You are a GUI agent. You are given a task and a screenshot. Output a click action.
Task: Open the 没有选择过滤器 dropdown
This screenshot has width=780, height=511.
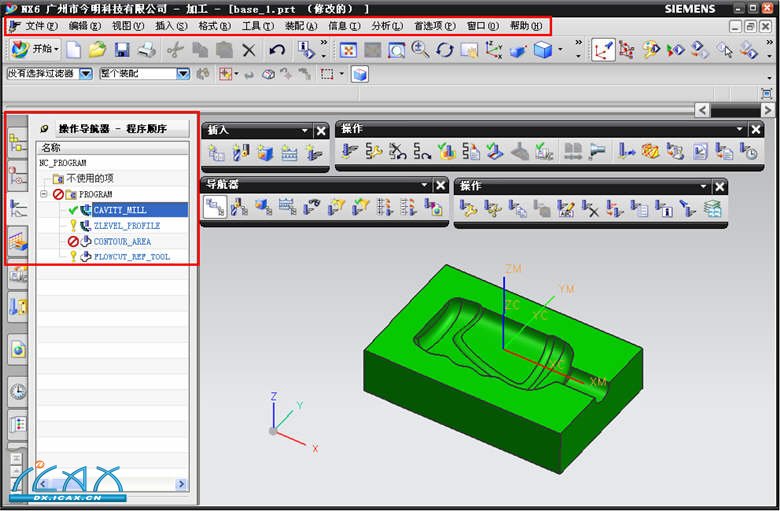85,74
